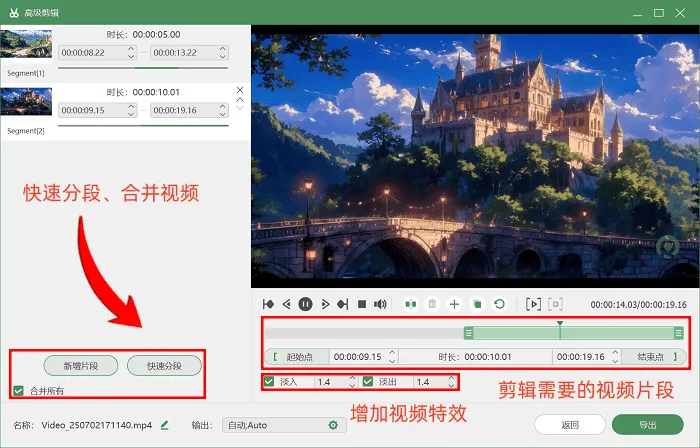Viewport: 700px width, 448px height.
Task: Select the Segment[1] thumbnail
Action: tap(26, 44)
